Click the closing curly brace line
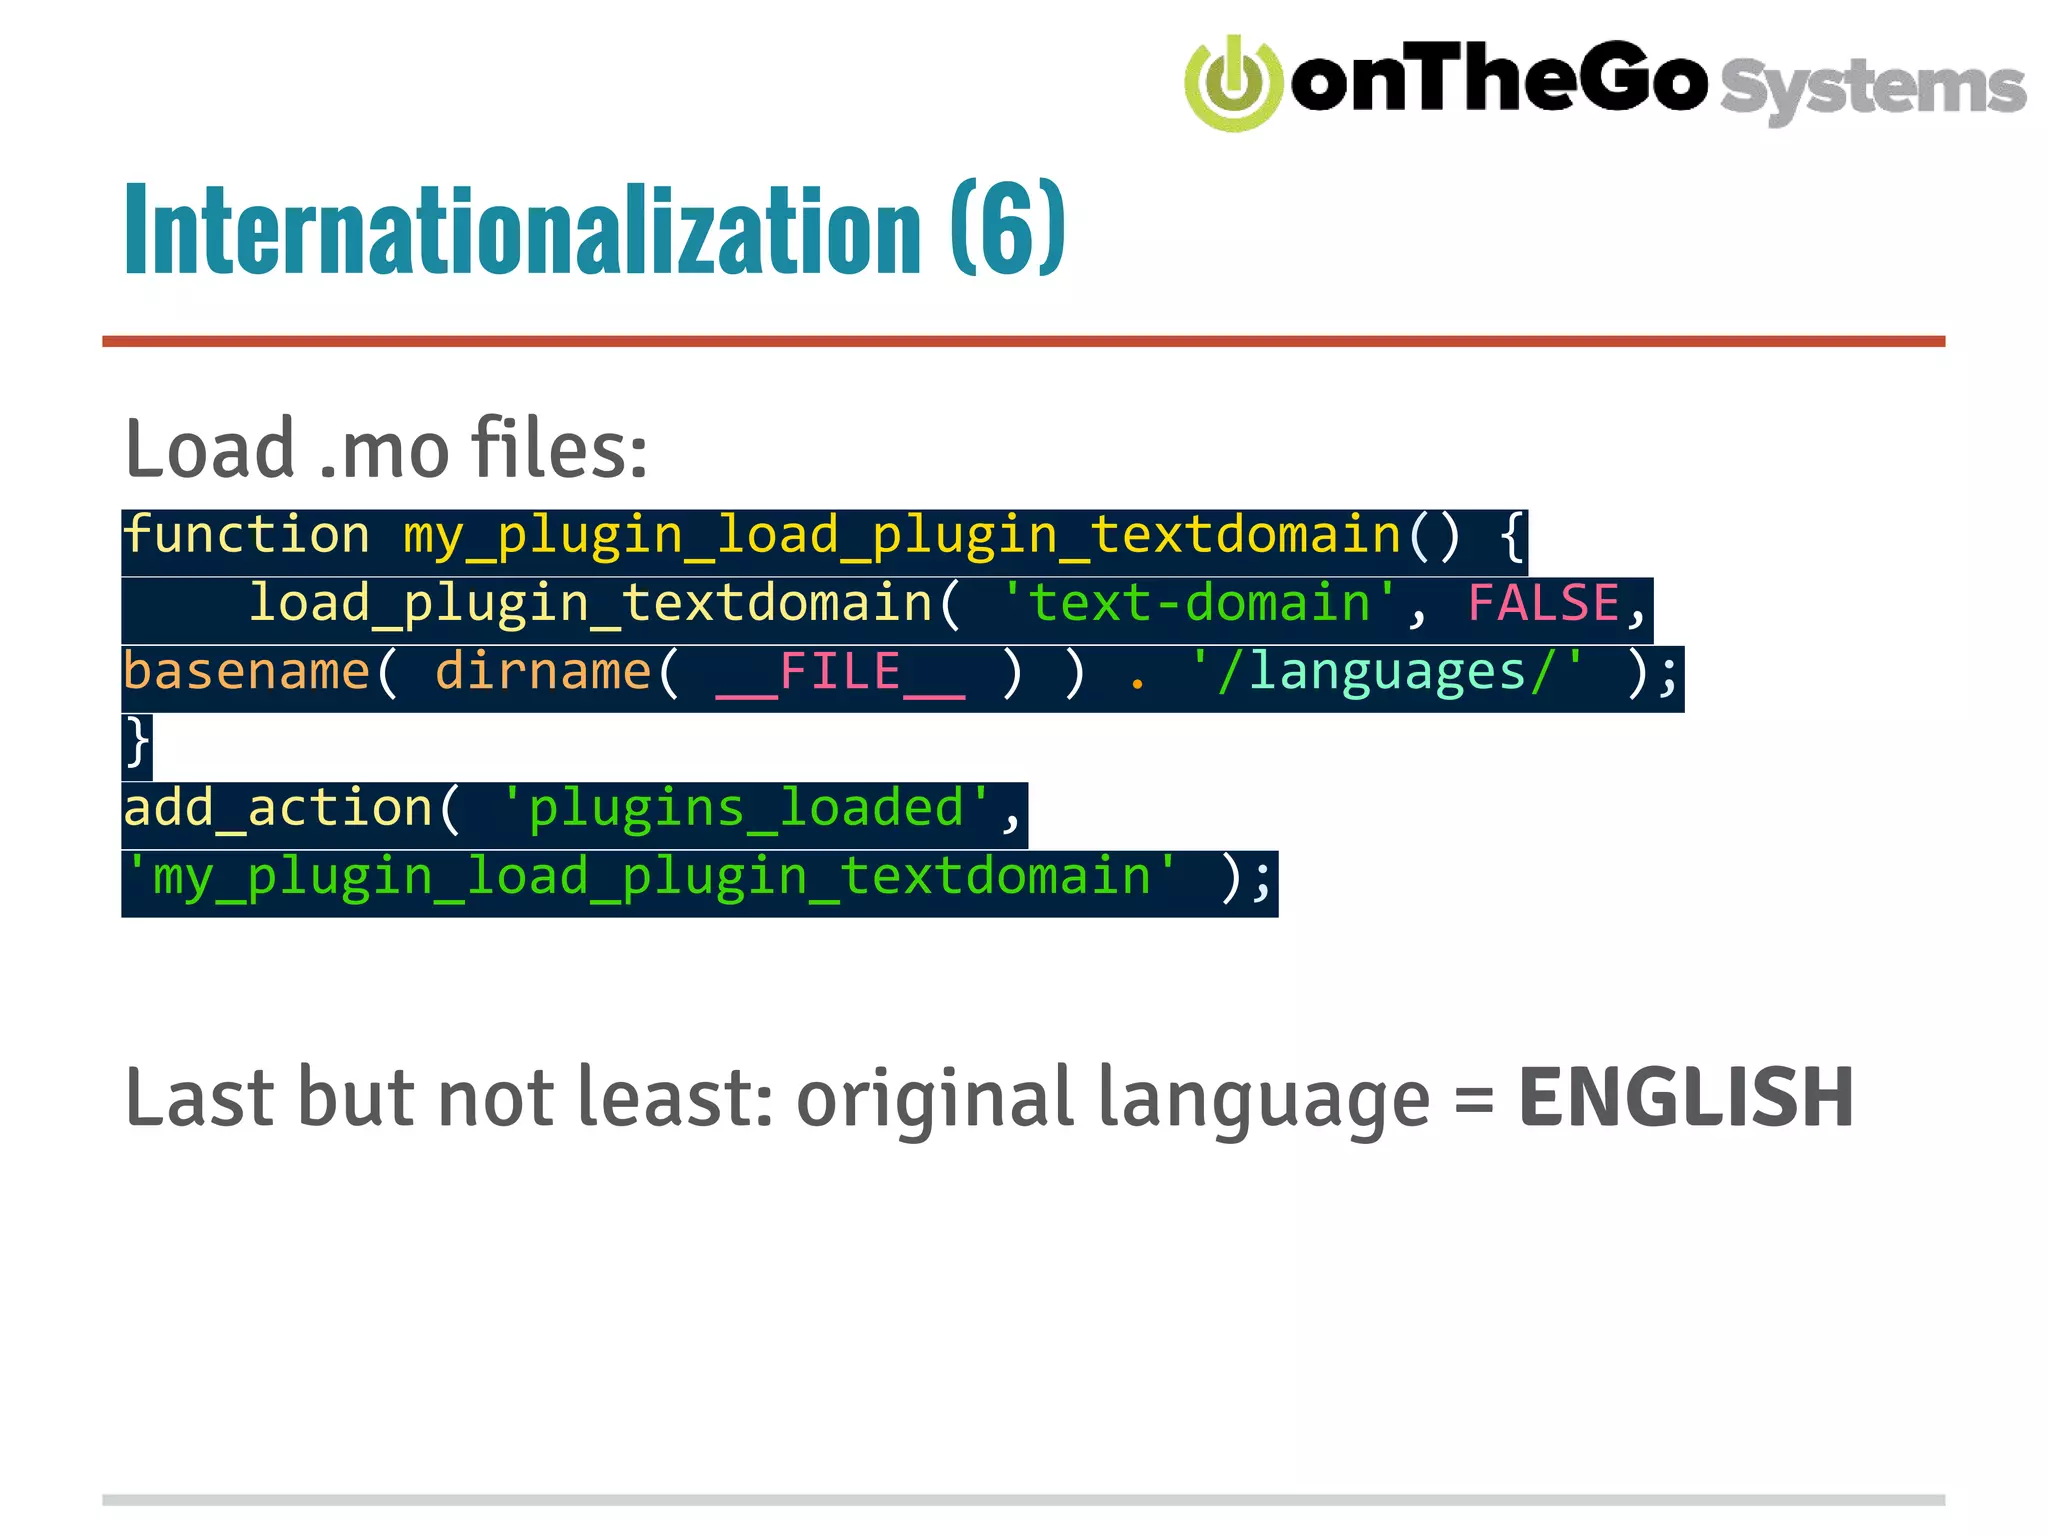This screenshot has width=2048, height=1536. click(137, 745)
